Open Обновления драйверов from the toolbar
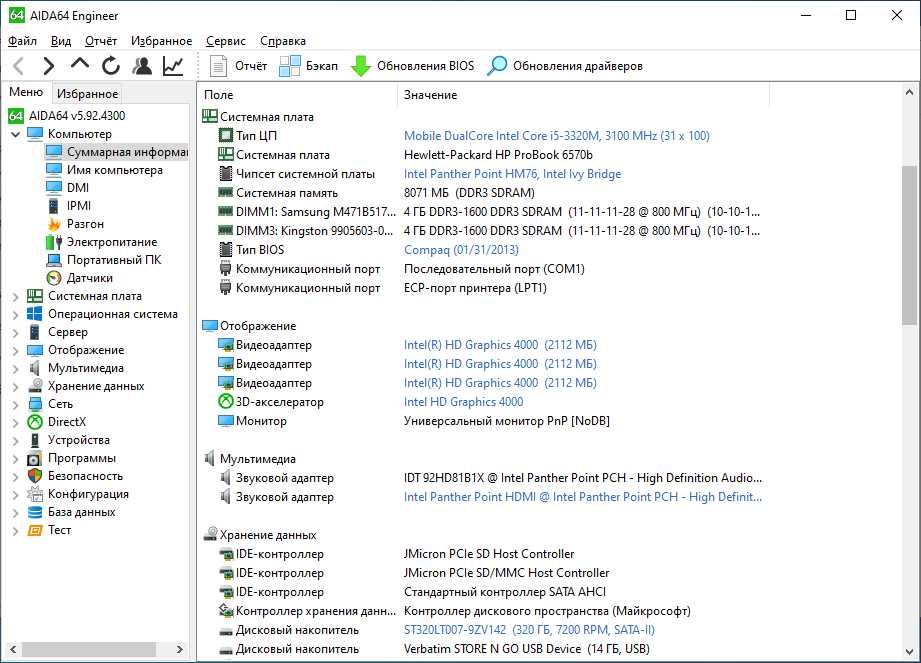The height and width of the screenshot is (663, 921). coord(565,66)
